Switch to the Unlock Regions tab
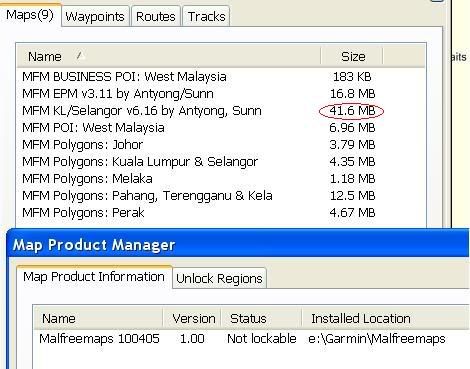Viewport: 470px width, 369px height. point(219,278)
